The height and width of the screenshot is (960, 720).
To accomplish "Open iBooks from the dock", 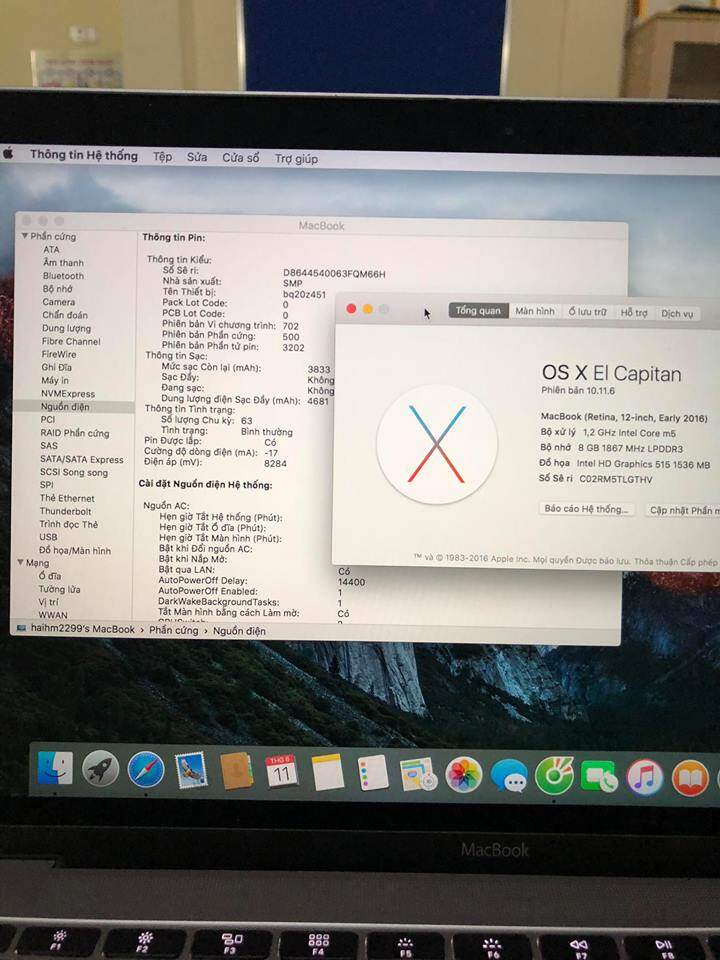I will pos(690,778).
